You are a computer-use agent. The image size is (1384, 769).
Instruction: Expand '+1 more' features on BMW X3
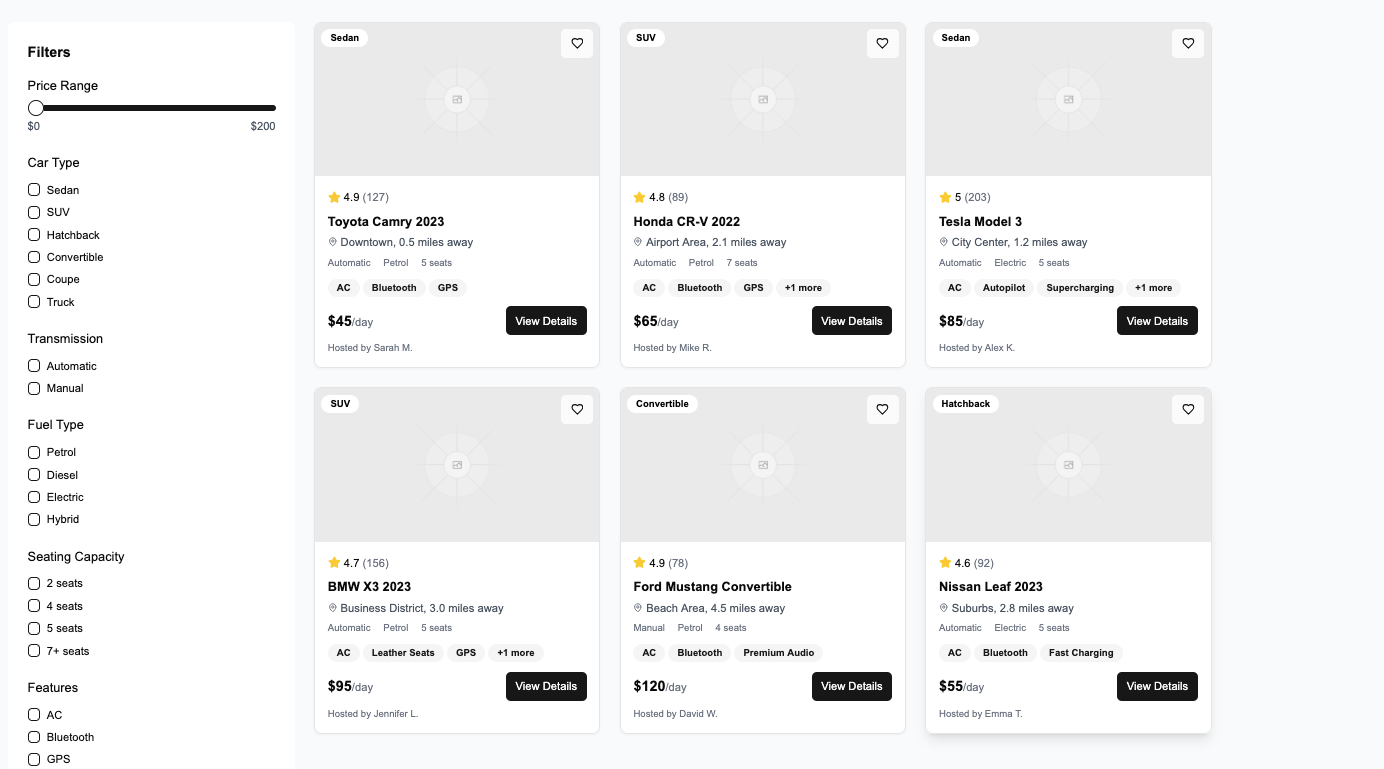coord(516,653)
